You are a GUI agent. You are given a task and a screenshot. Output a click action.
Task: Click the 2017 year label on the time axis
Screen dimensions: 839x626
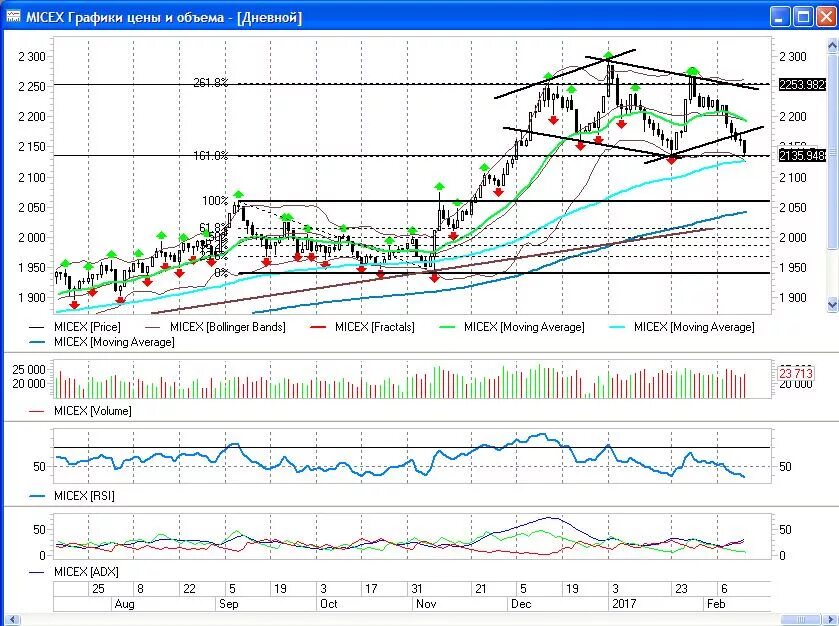[624, 604]
